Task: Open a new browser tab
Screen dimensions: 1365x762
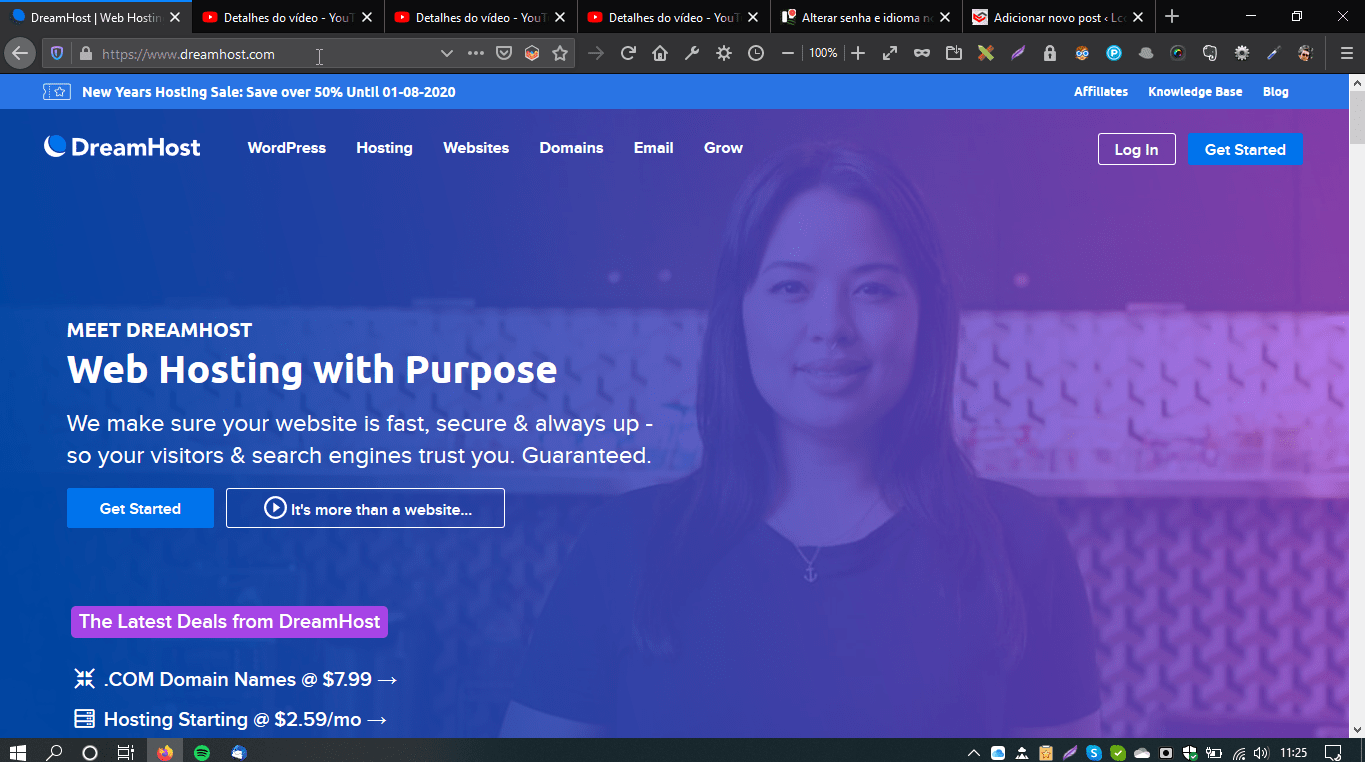Action: click(1172, 17)
